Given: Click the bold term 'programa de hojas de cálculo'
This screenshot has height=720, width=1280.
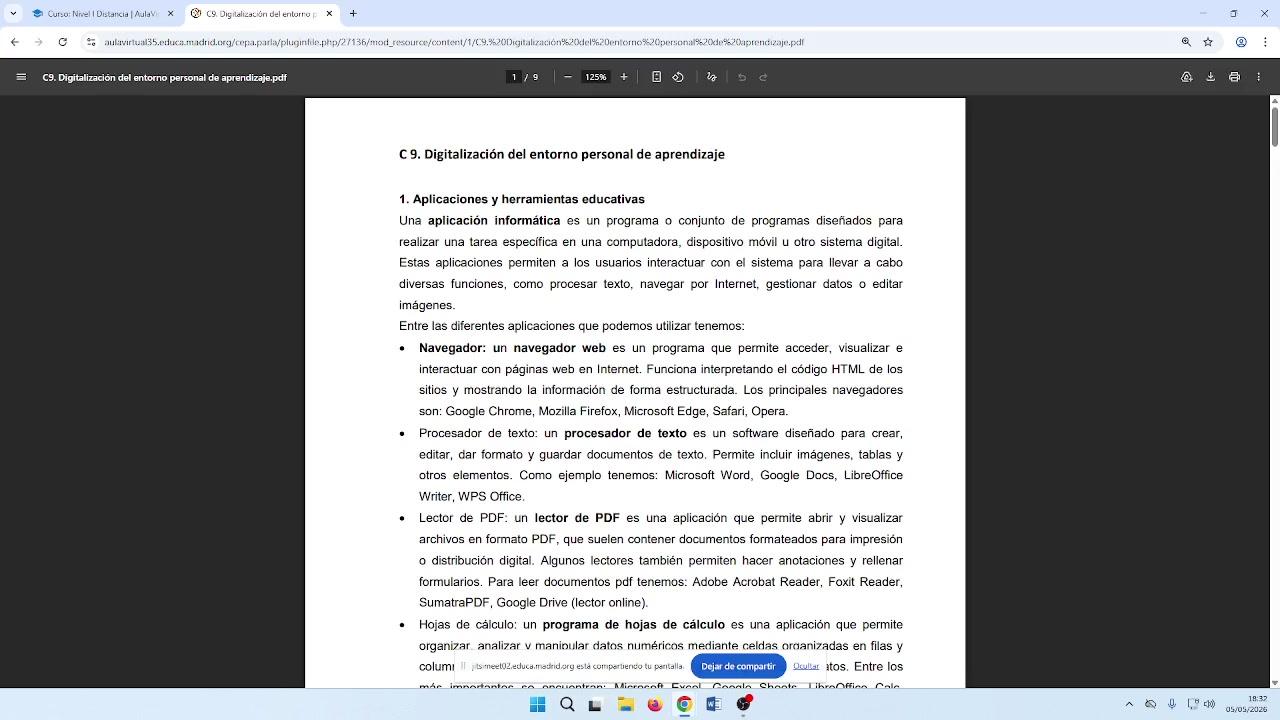Looking at the screenshot, I should [634, 625].
